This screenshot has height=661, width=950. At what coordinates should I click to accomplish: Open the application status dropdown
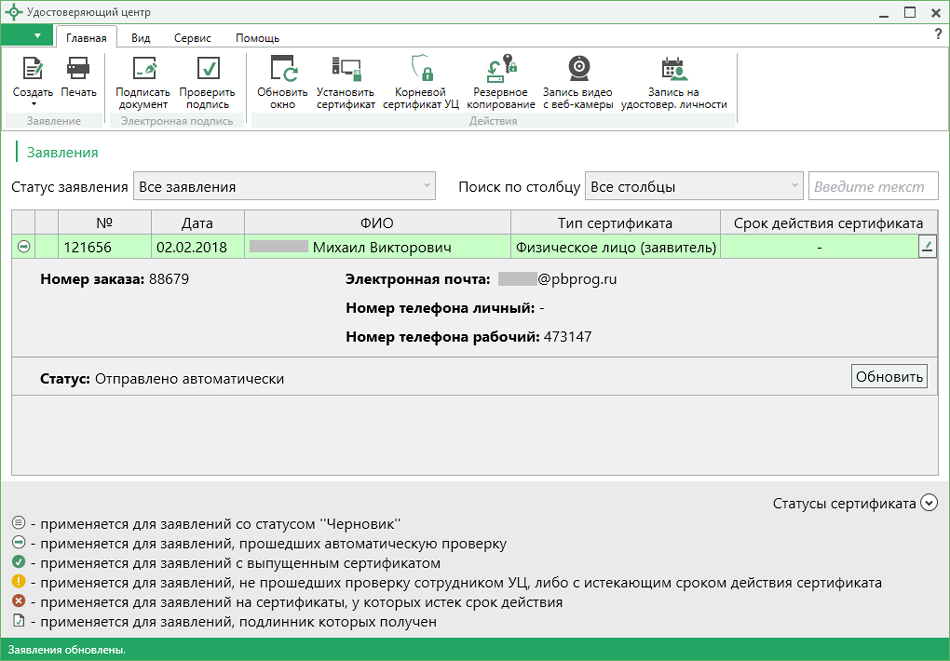pyautogui.click(x=284, y=186)
